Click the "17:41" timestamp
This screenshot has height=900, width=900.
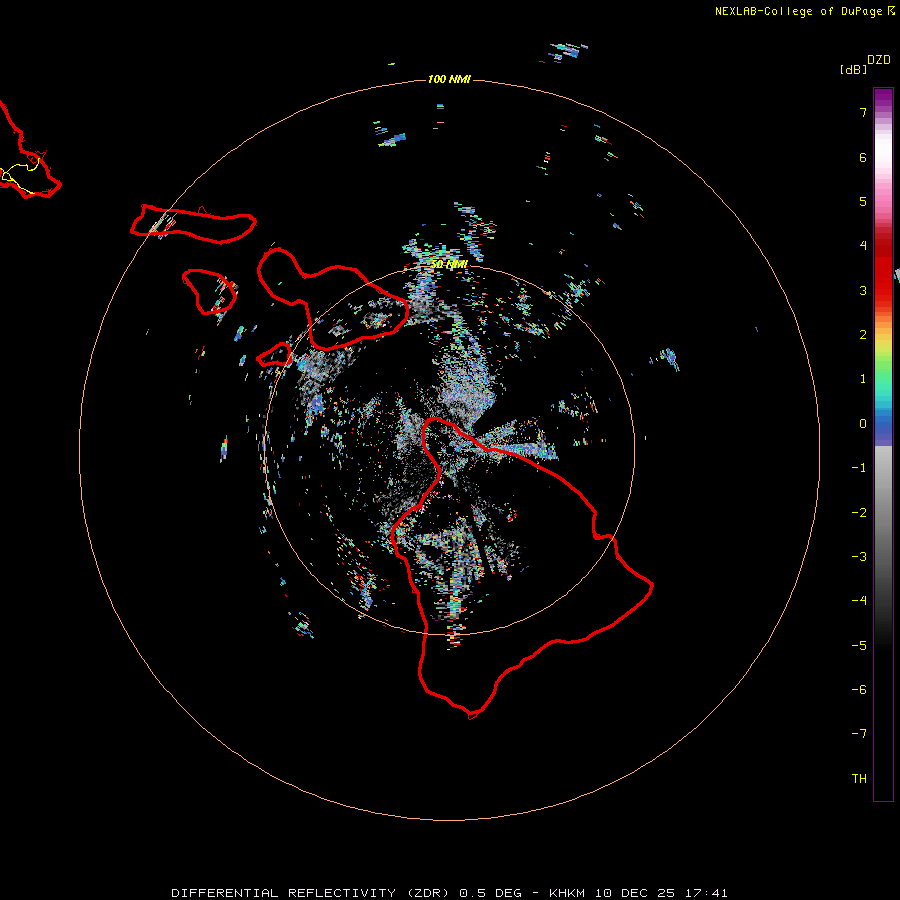pos(707,893)
